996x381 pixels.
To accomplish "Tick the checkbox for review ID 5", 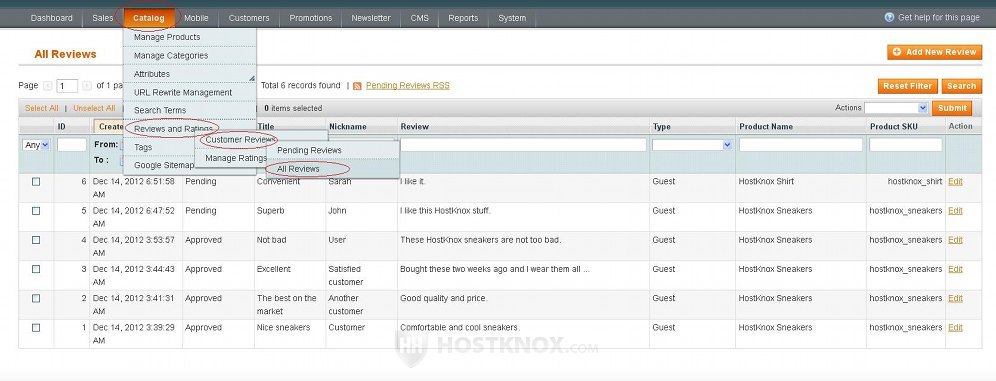I will [x=36, y=211].
